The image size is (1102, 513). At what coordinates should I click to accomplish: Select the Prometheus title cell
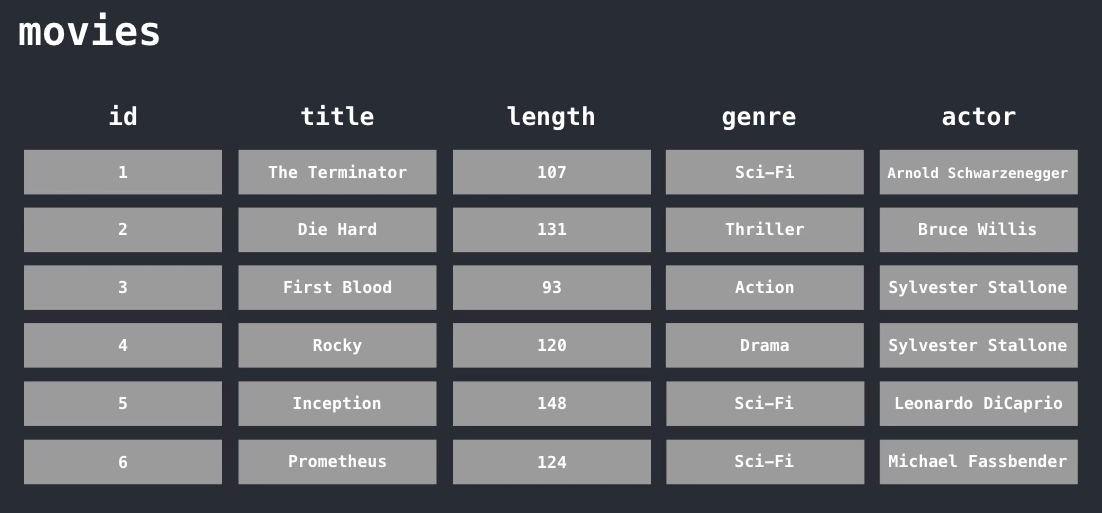(x=337, y=462)
